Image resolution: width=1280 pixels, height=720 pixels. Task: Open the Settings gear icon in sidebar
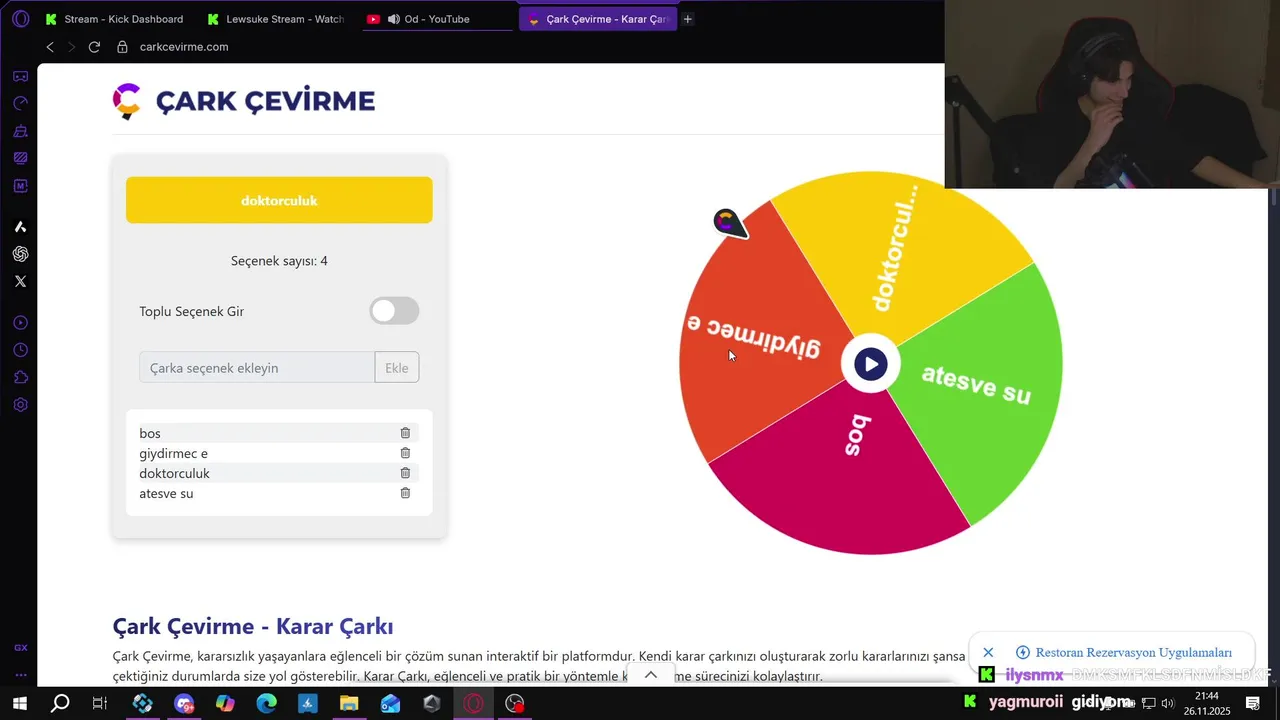tap(20, 405)
